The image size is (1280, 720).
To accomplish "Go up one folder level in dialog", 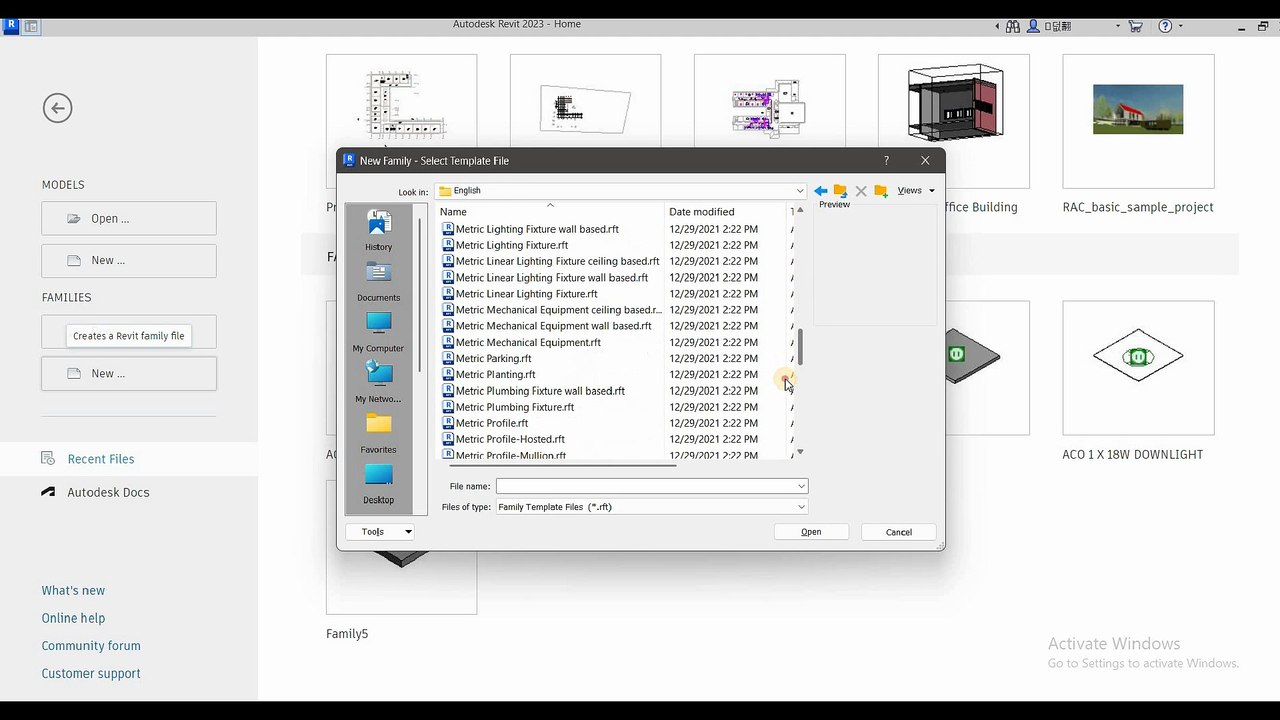I will tap(840, 191).
